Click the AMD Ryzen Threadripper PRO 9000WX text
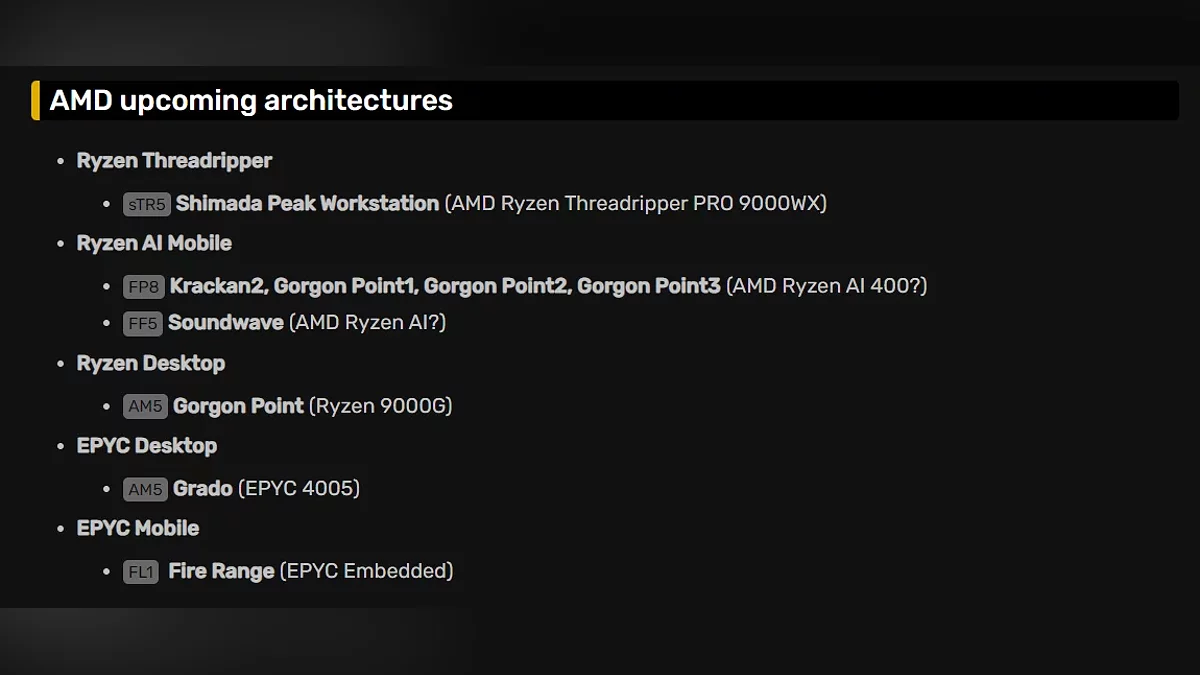 636,204
